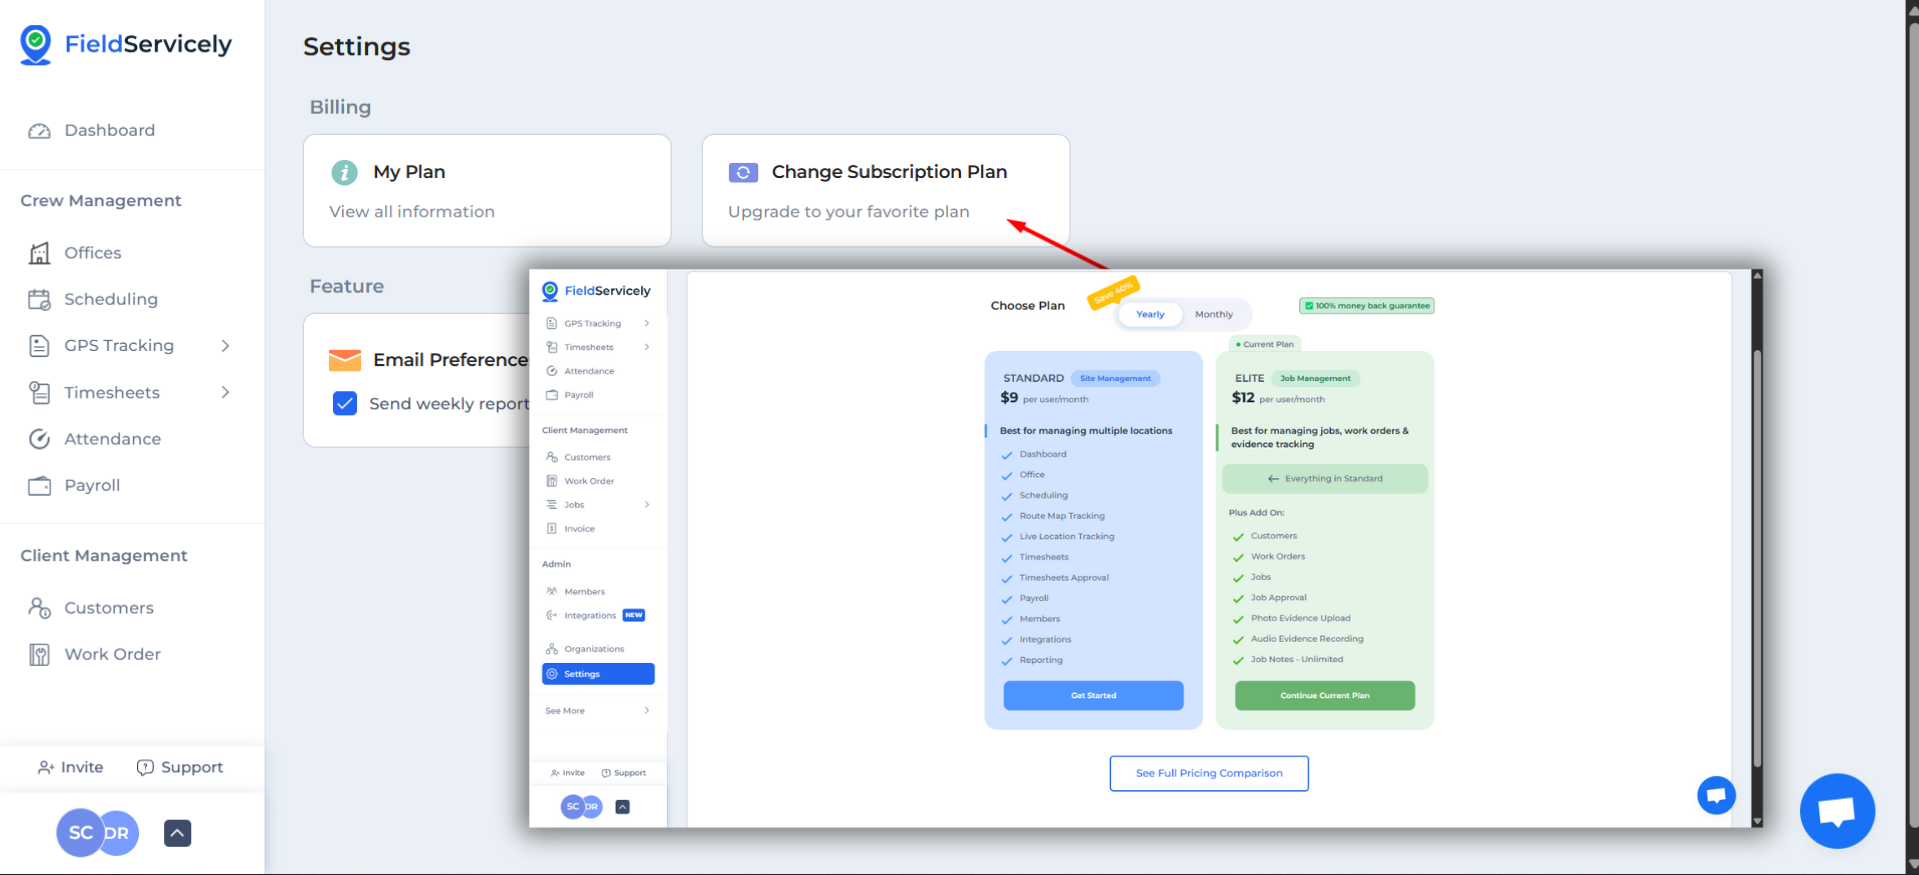The image size is (1919, 875).
Task: Expand Timesheets in the inner sidebar
Action: [647, 347]
